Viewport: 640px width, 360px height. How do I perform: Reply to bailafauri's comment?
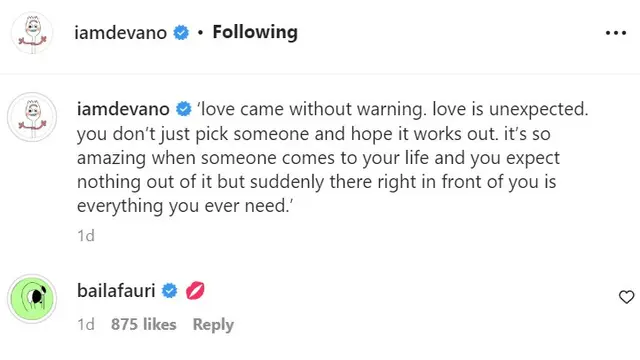click(213, 324)
